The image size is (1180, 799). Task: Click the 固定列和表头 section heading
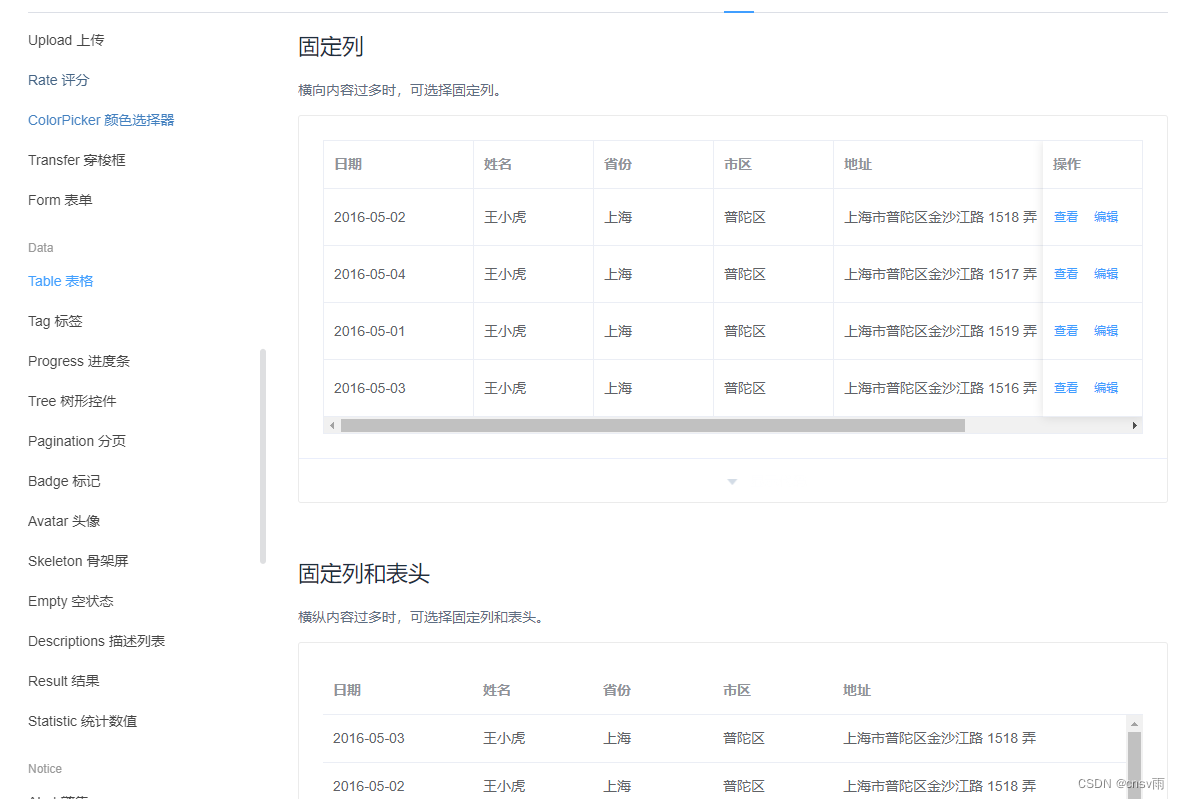[x=363, y=574]
